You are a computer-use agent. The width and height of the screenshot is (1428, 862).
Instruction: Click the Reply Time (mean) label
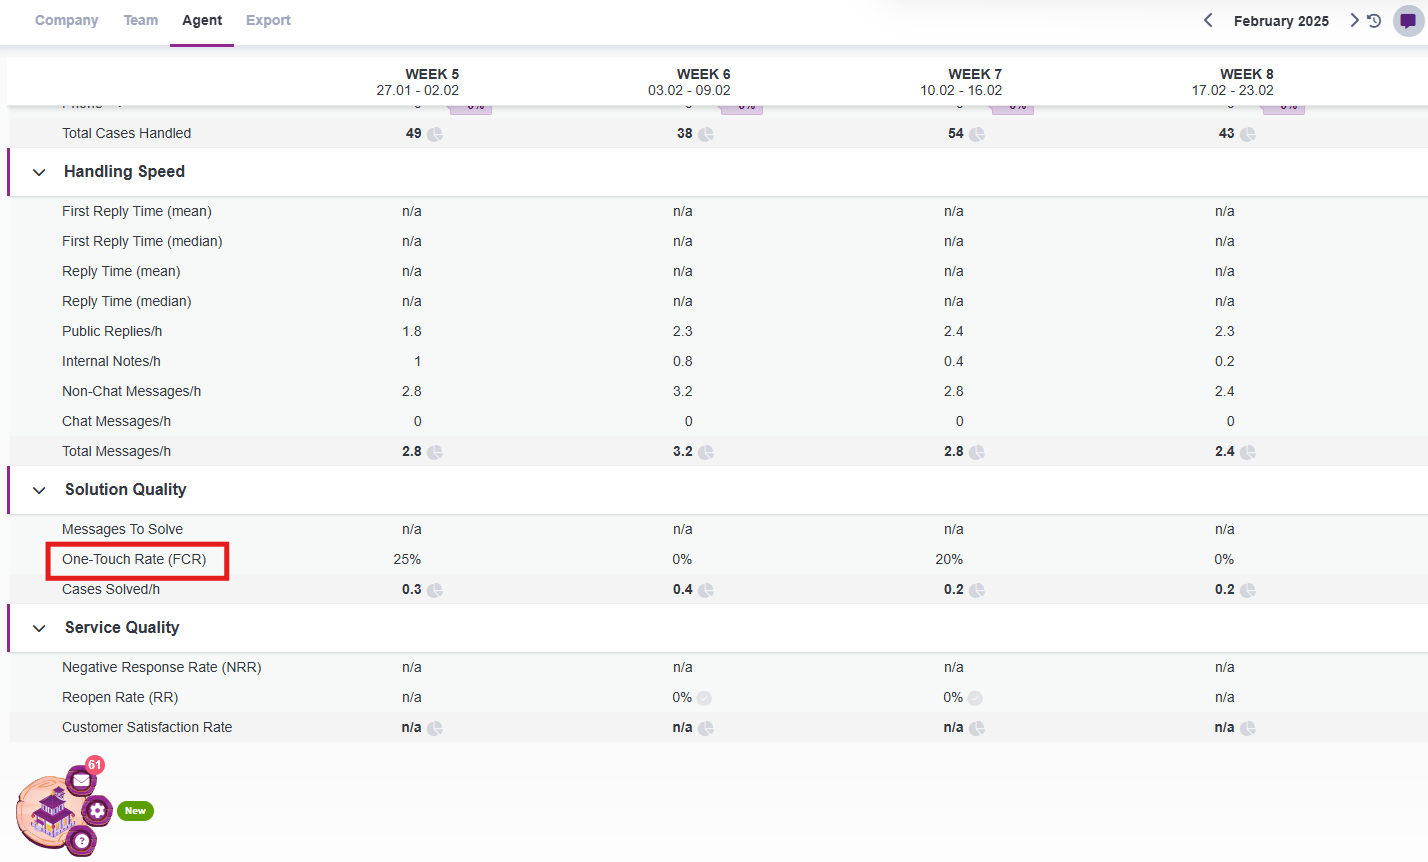click(x=121, y=271)
